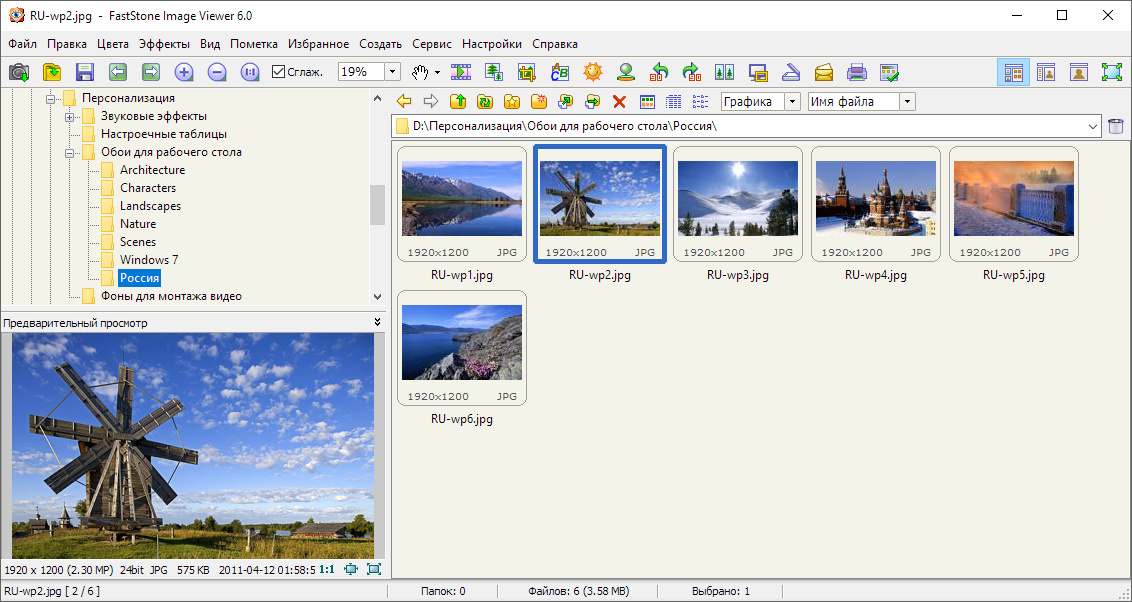Go up one folder level icon
1132x602 pixels.
click(458, 102)
